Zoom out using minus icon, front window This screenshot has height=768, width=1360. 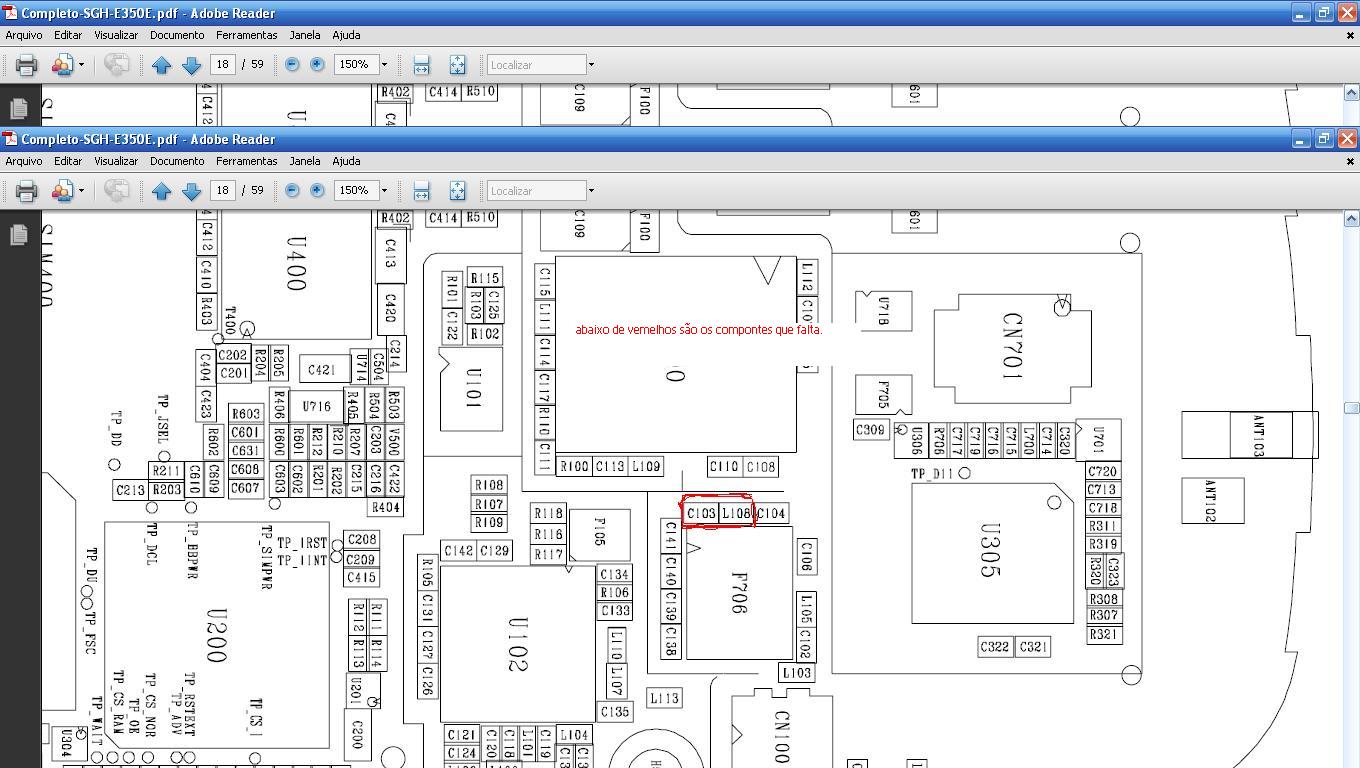[x=292, y=190]
